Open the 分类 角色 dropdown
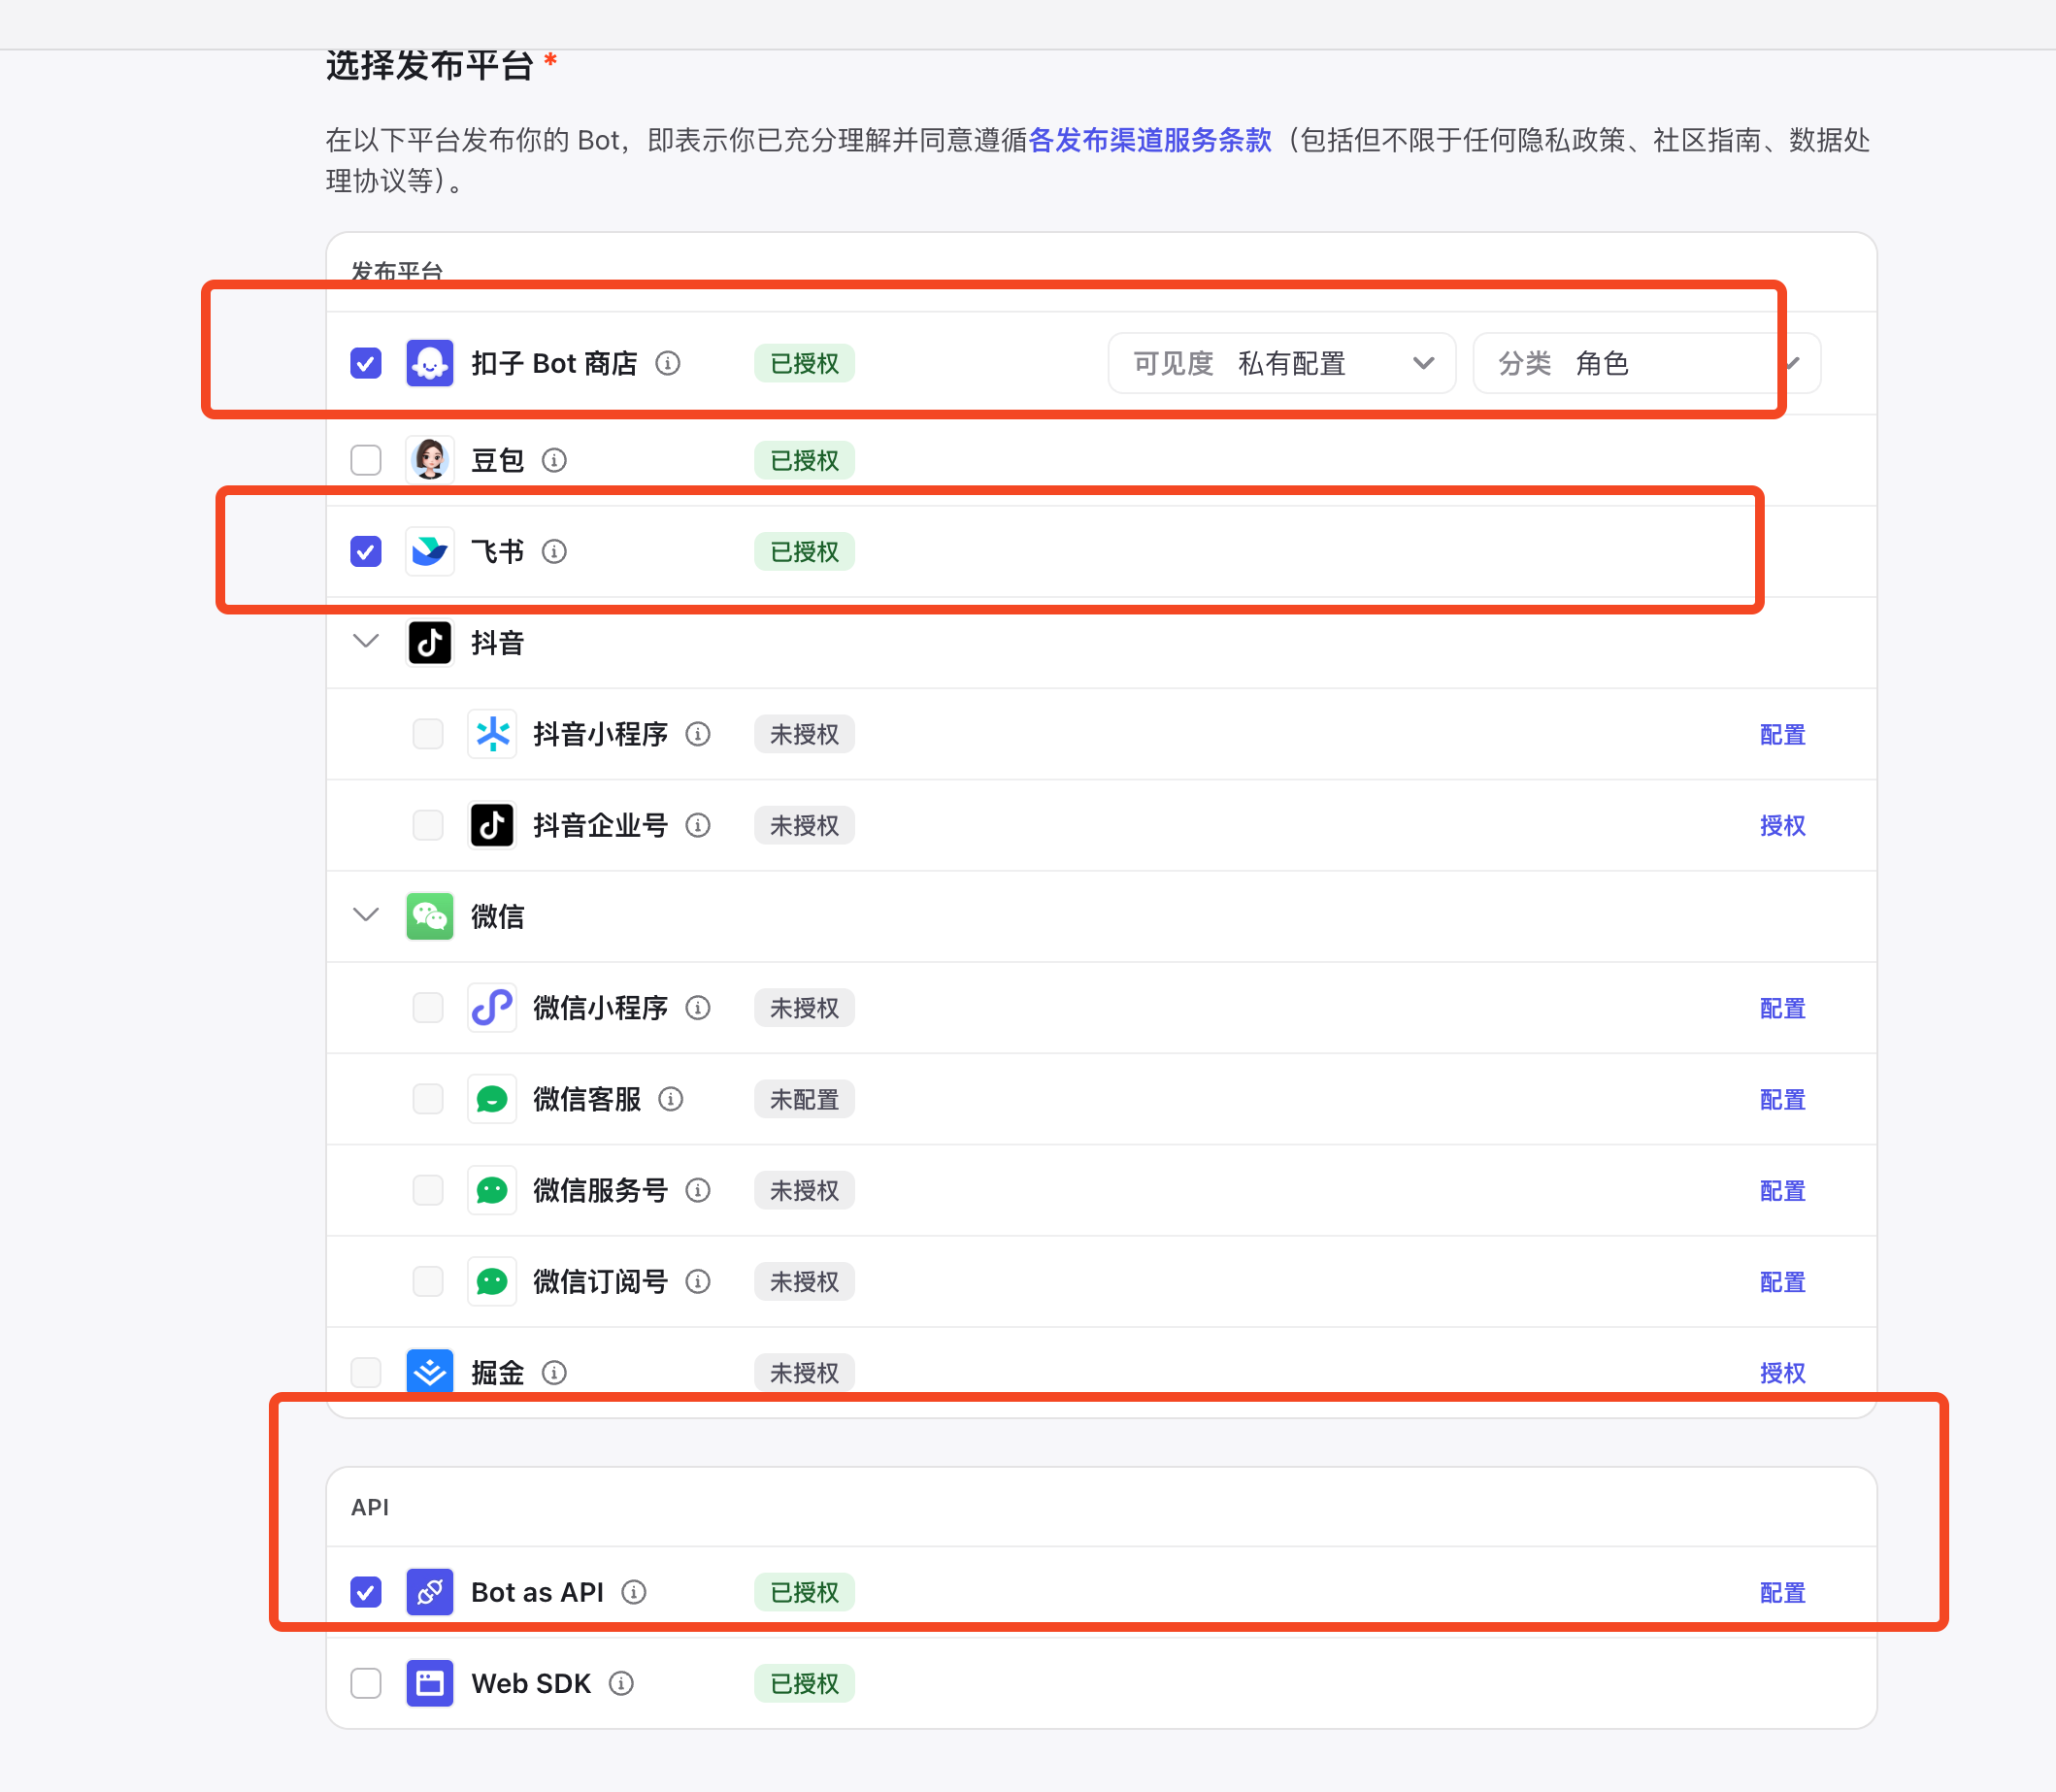Viewport: 2056px width, 1792px height. point(1647,363)
